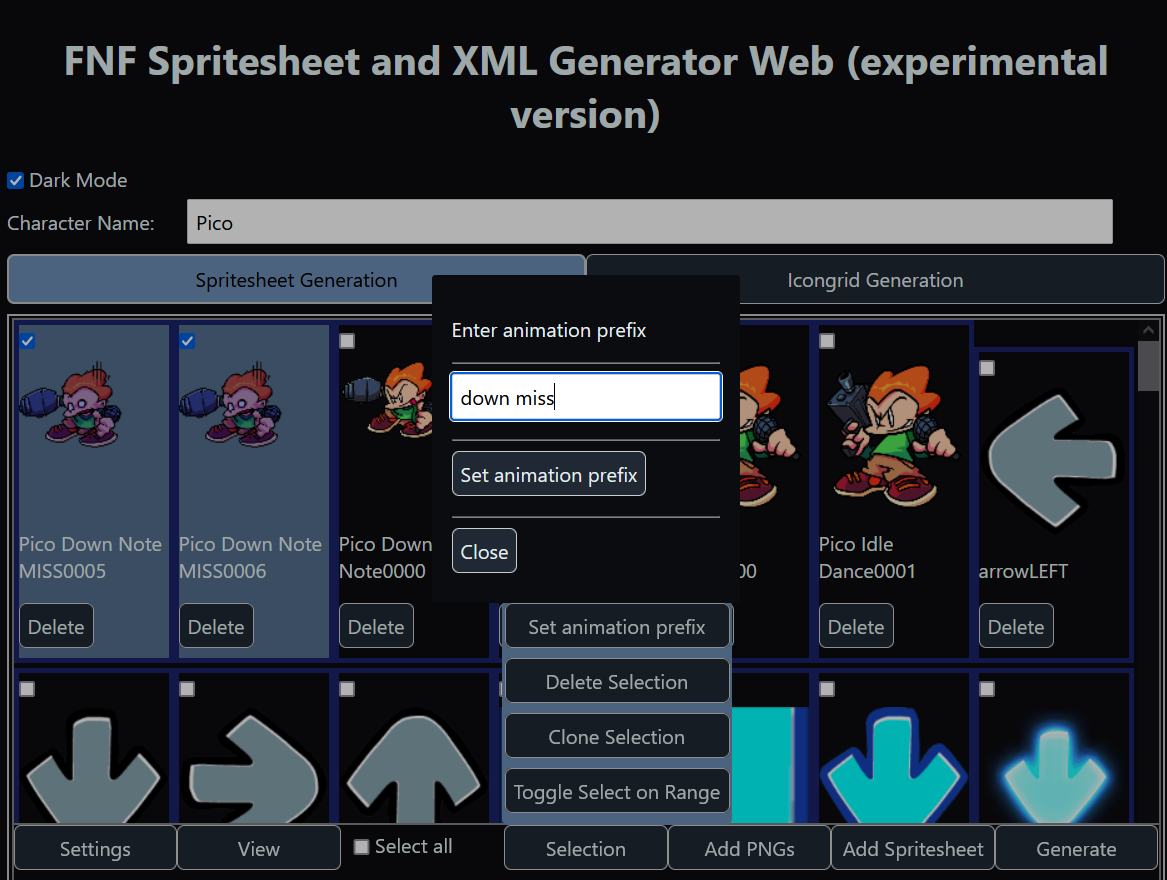1167x880 pixels.
Task: Choose Delete Selection menu entry
Action: point(617,681)
